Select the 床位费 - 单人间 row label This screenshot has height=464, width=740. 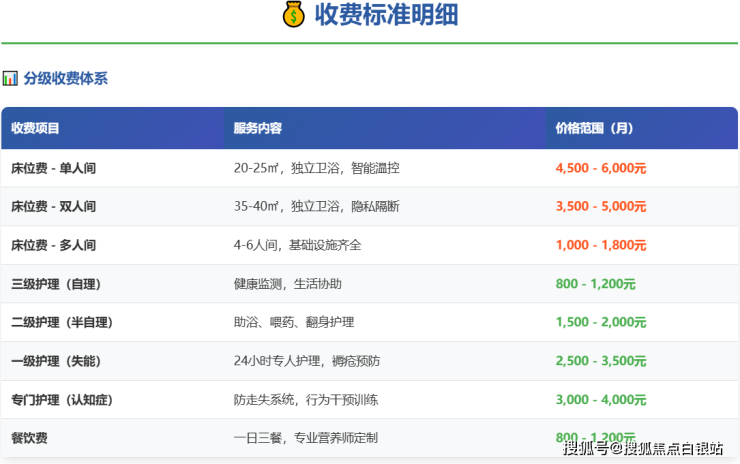click(53, 168)
